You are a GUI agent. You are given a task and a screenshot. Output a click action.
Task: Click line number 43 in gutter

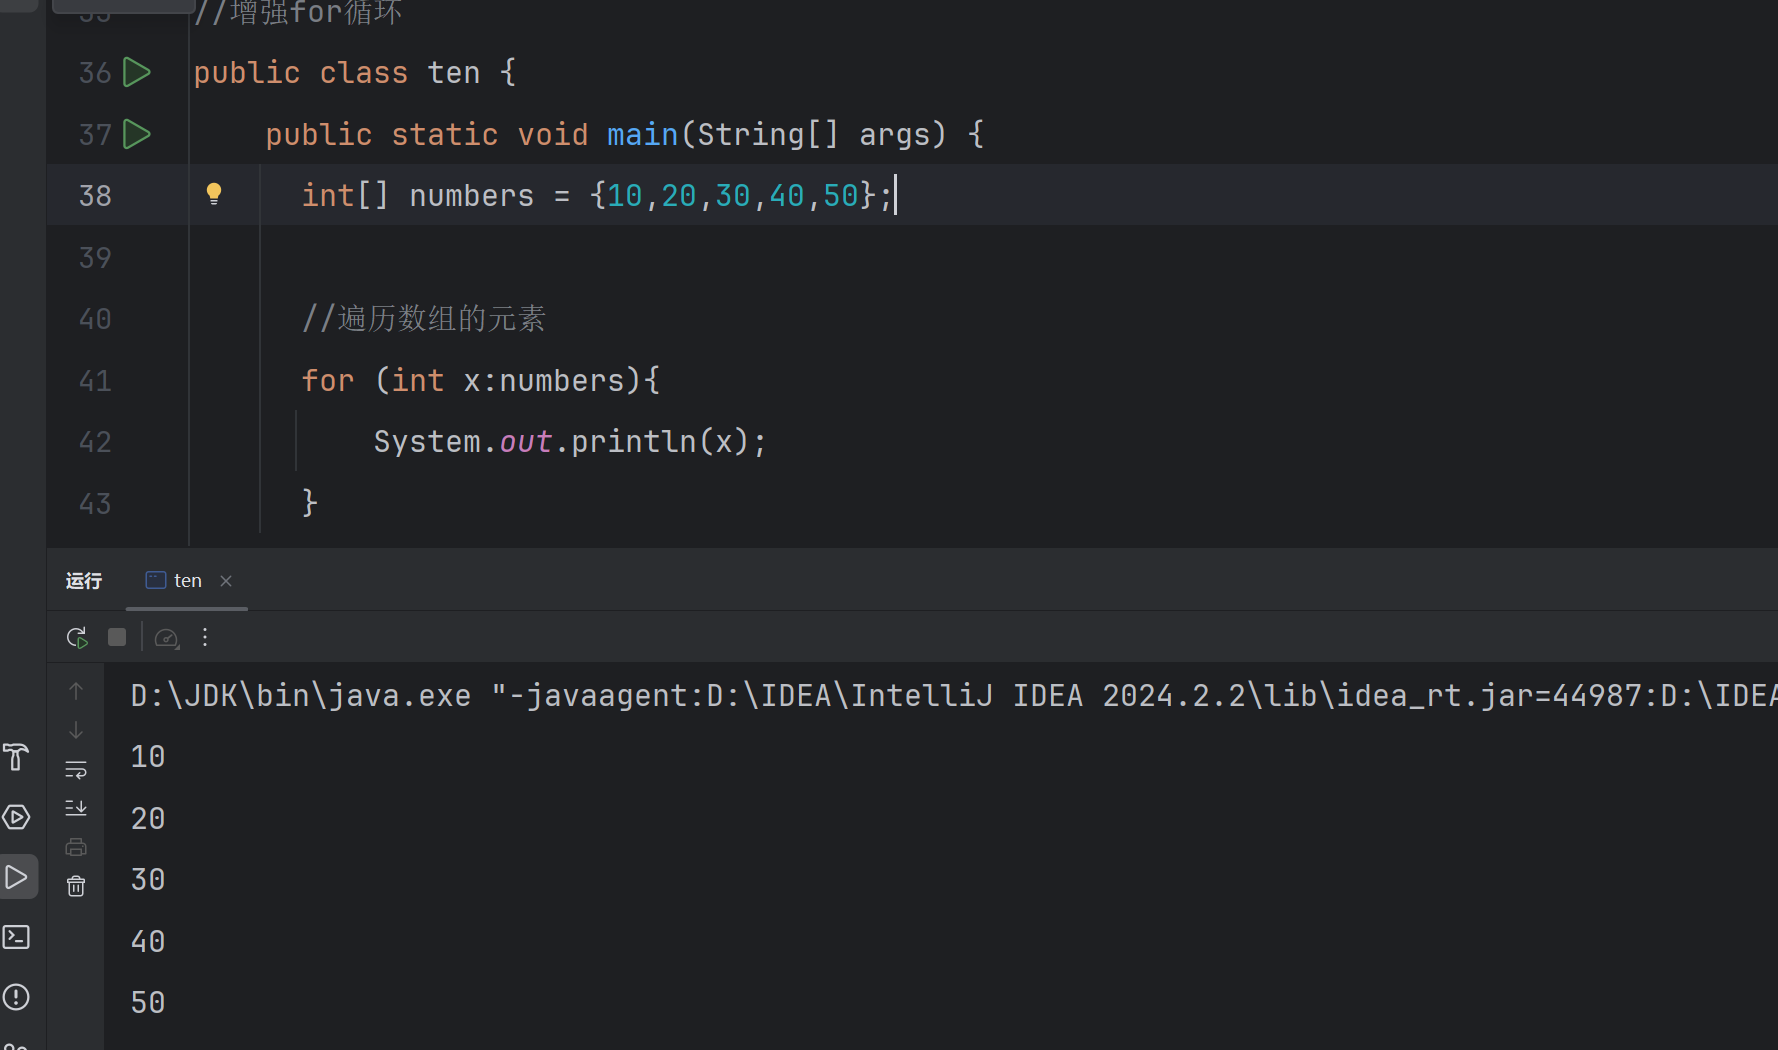point(95,504)
